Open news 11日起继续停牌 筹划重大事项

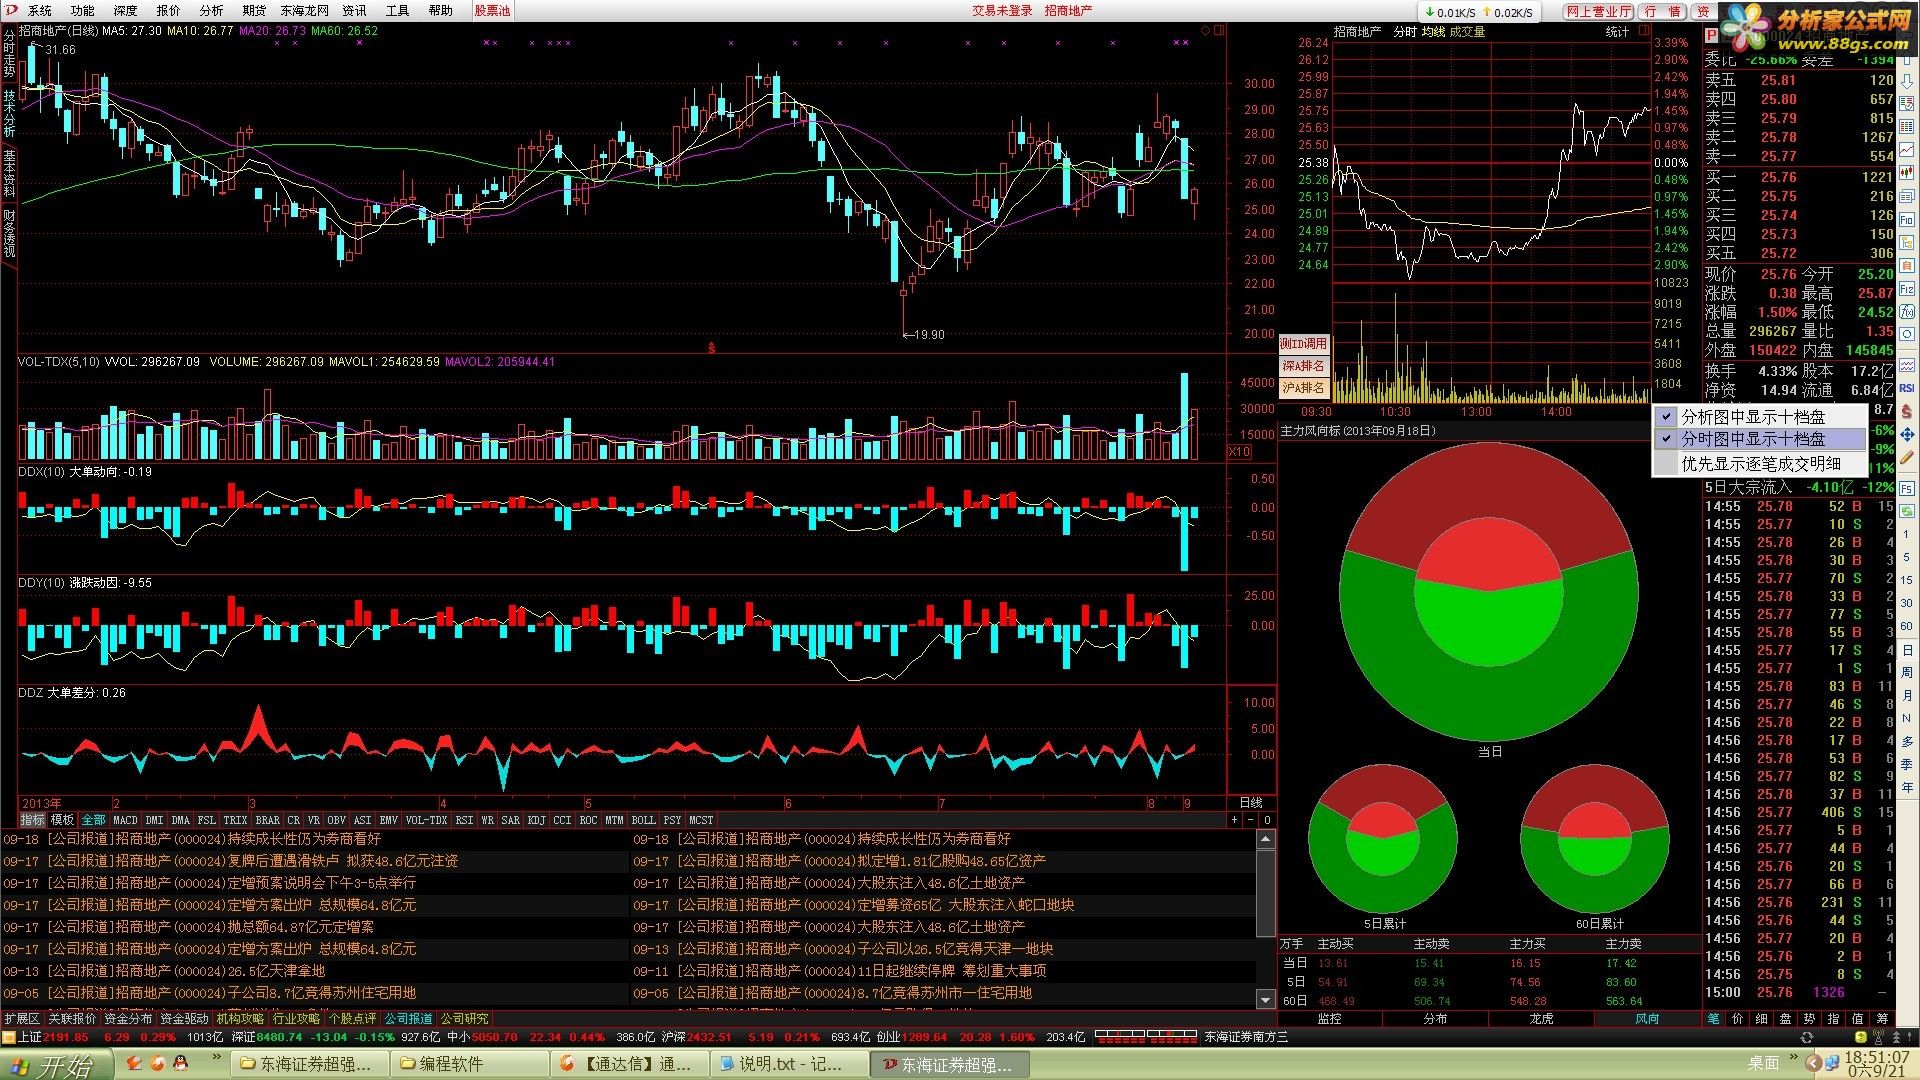952,970
